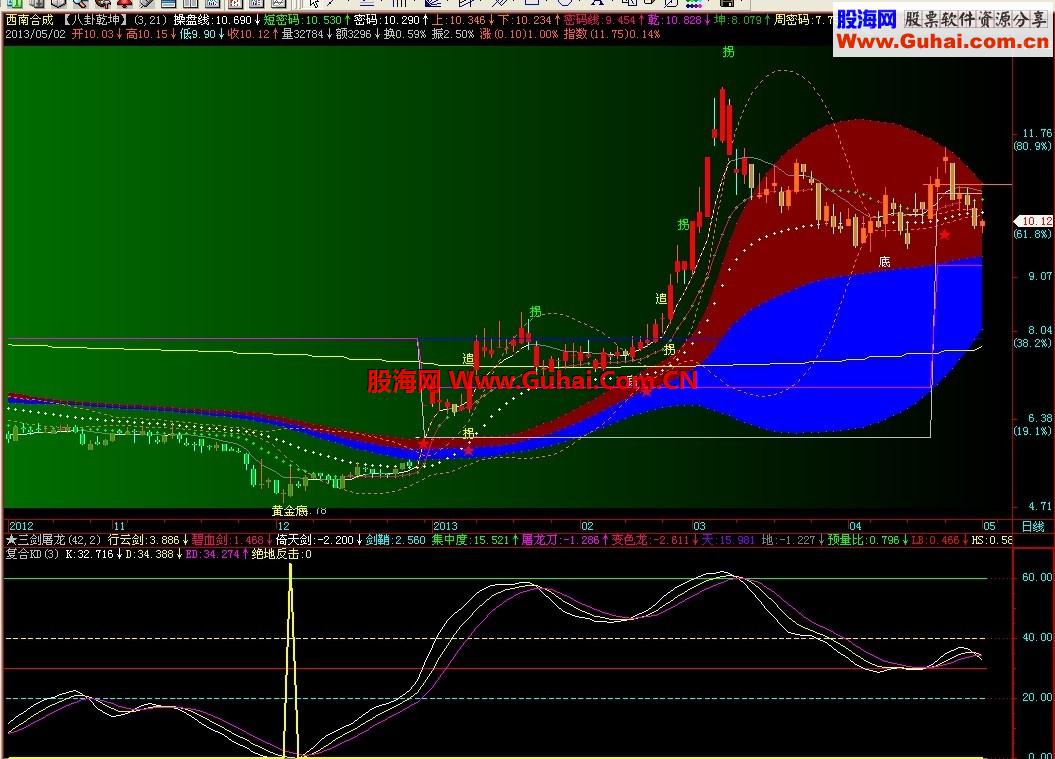1055x759 pixels.
Task: Jump to the 12 month marker
Action: [284, 526]
